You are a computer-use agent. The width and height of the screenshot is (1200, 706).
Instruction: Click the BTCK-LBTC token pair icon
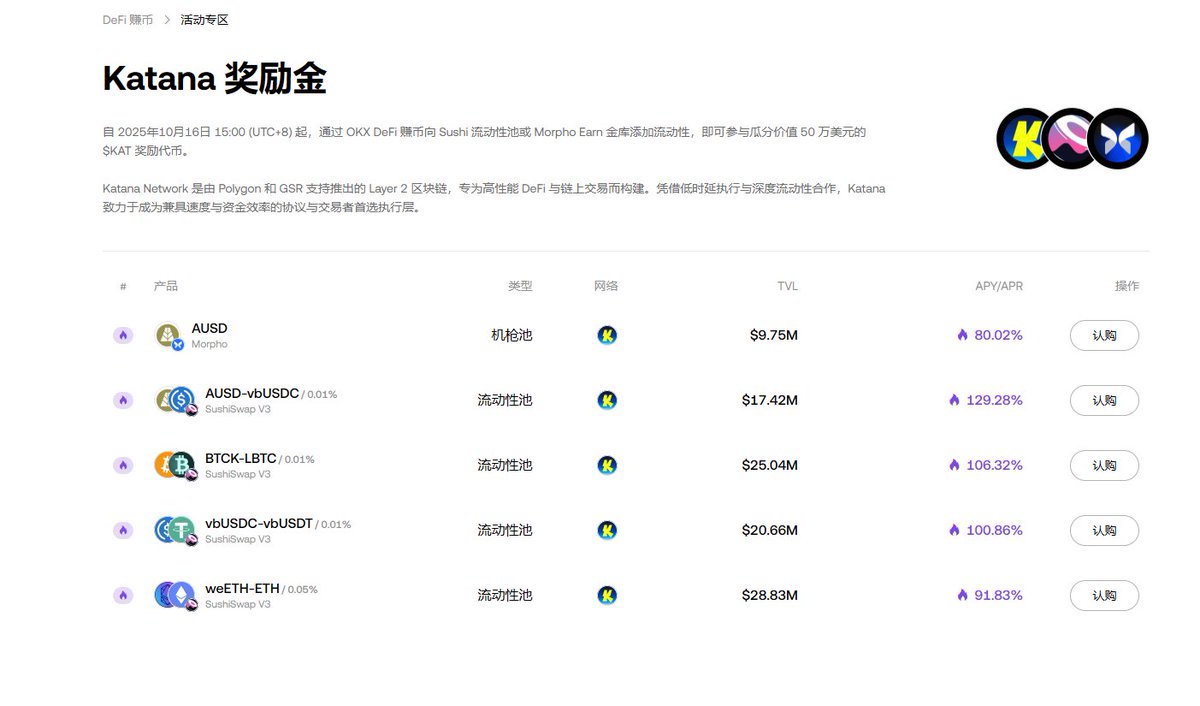pyautogui.click(x=176, y=466)
